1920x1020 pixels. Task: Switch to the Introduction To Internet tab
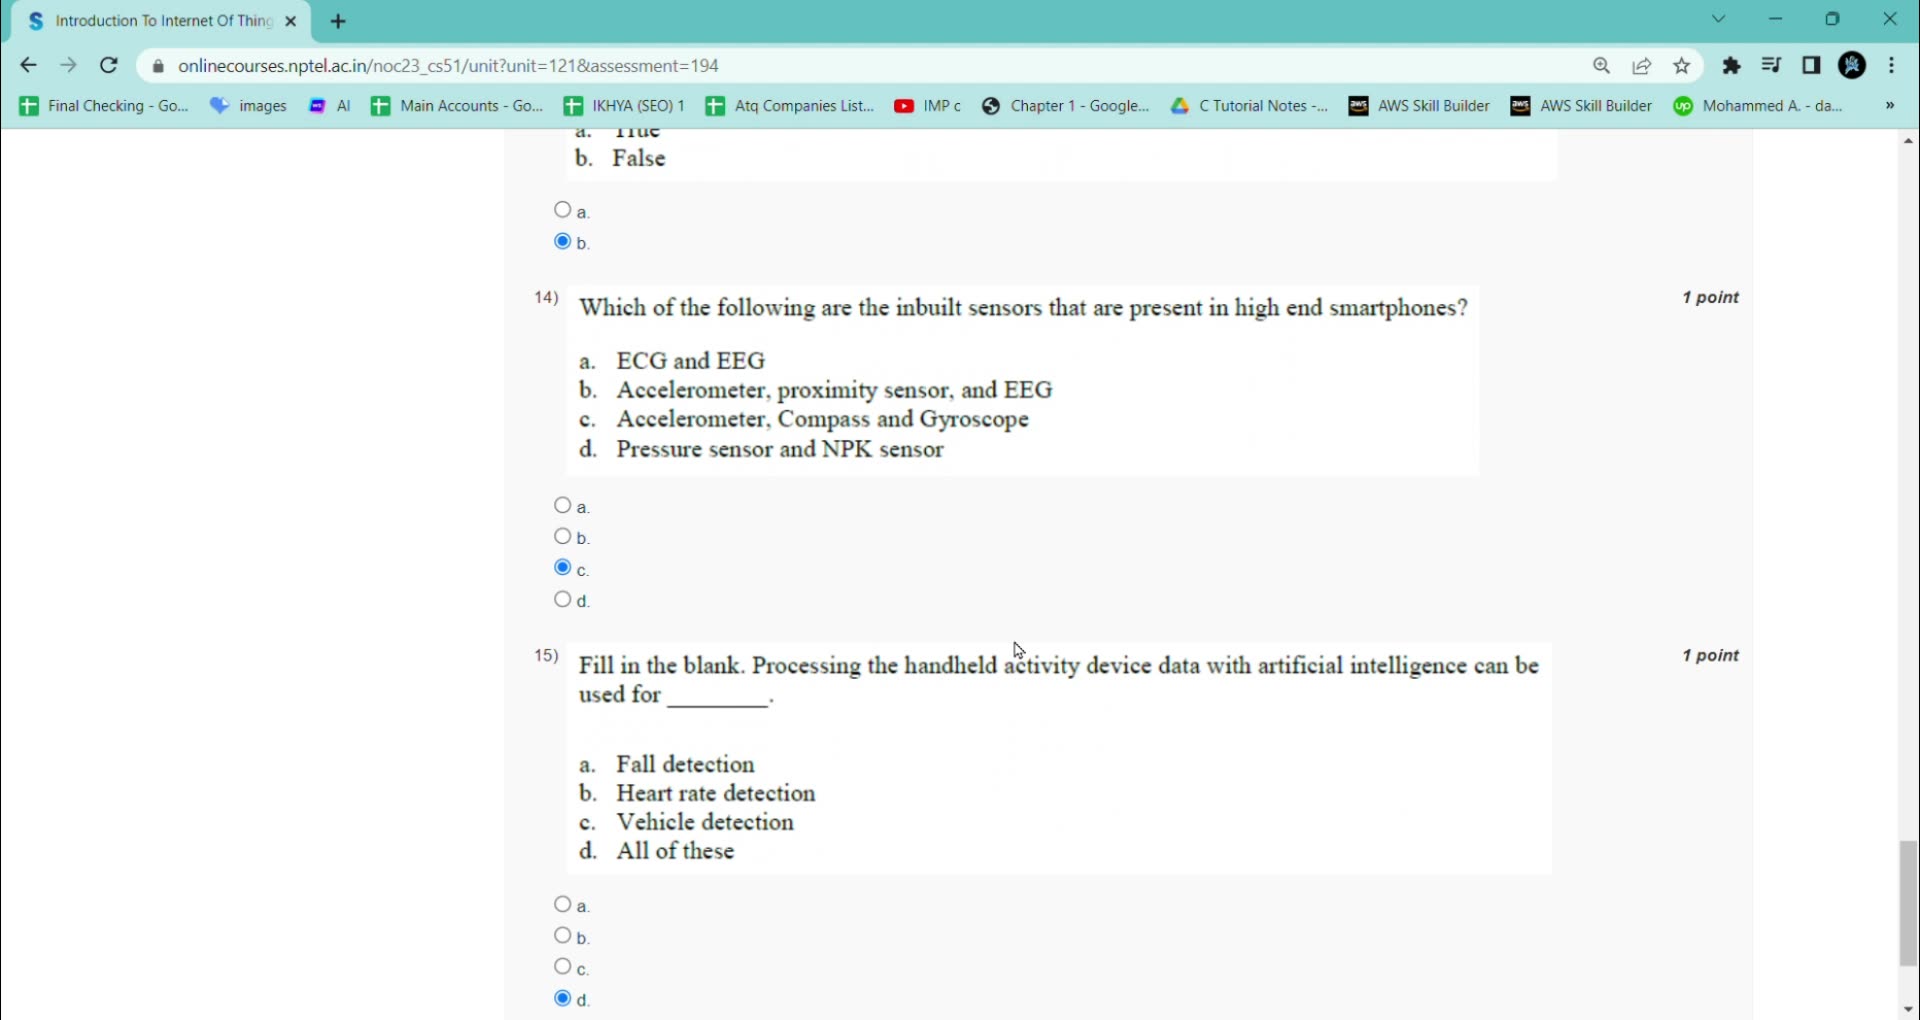(160, 20)
